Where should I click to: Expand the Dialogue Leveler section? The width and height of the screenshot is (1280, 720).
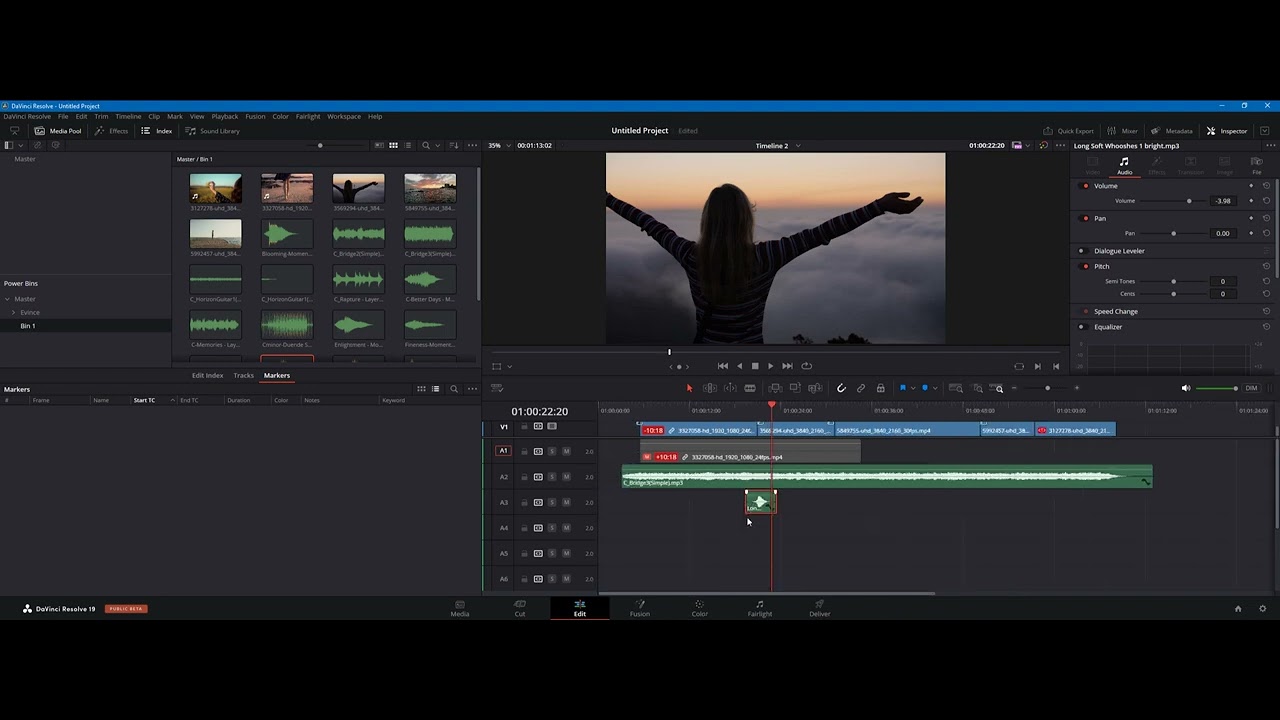pyautogui.click(x=1119, y=251)
